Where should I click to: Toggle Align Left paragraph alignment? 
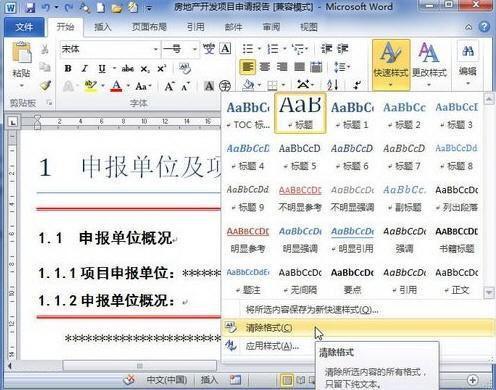pyautogui.click(x=248, y=67)
